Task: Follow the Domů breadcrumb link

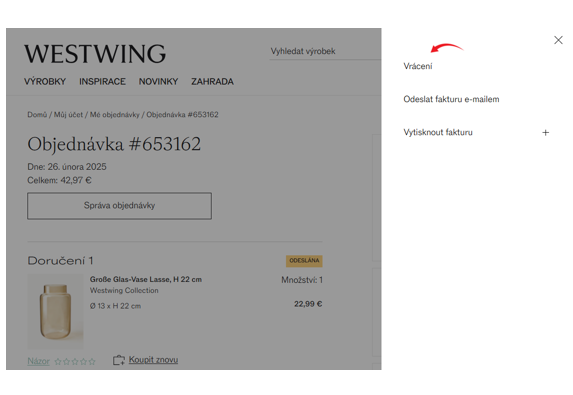Action: pyautogui.click(x=37, y=115)
